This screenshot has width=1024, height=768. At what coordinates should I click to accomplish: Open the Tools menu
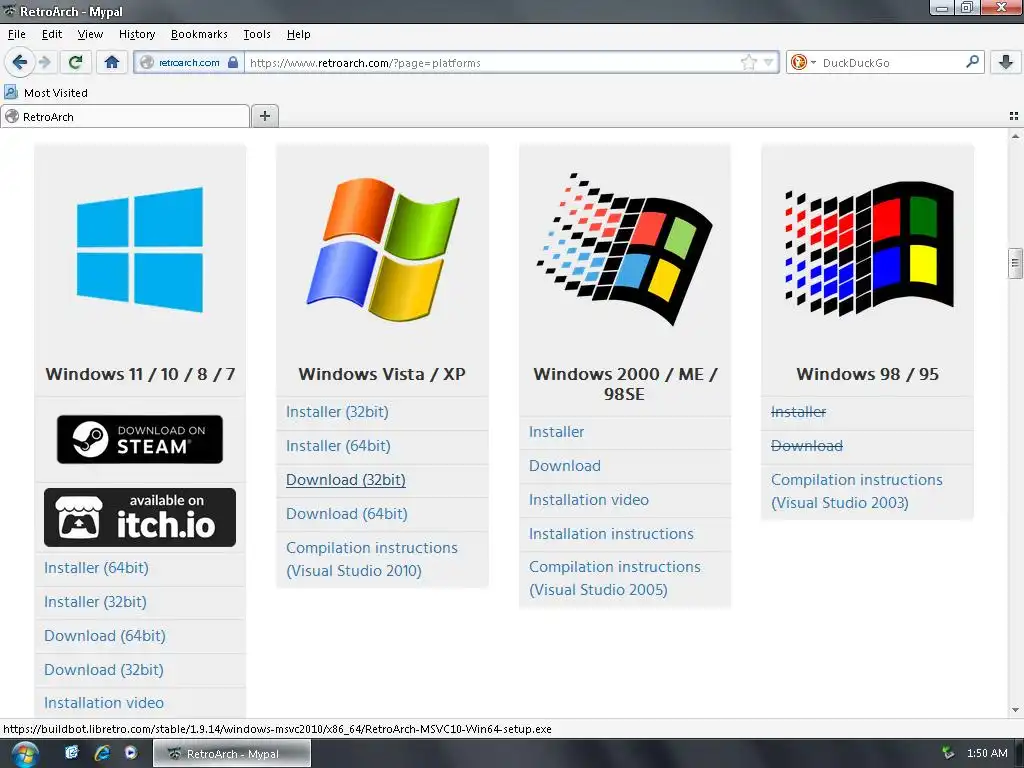257,34
